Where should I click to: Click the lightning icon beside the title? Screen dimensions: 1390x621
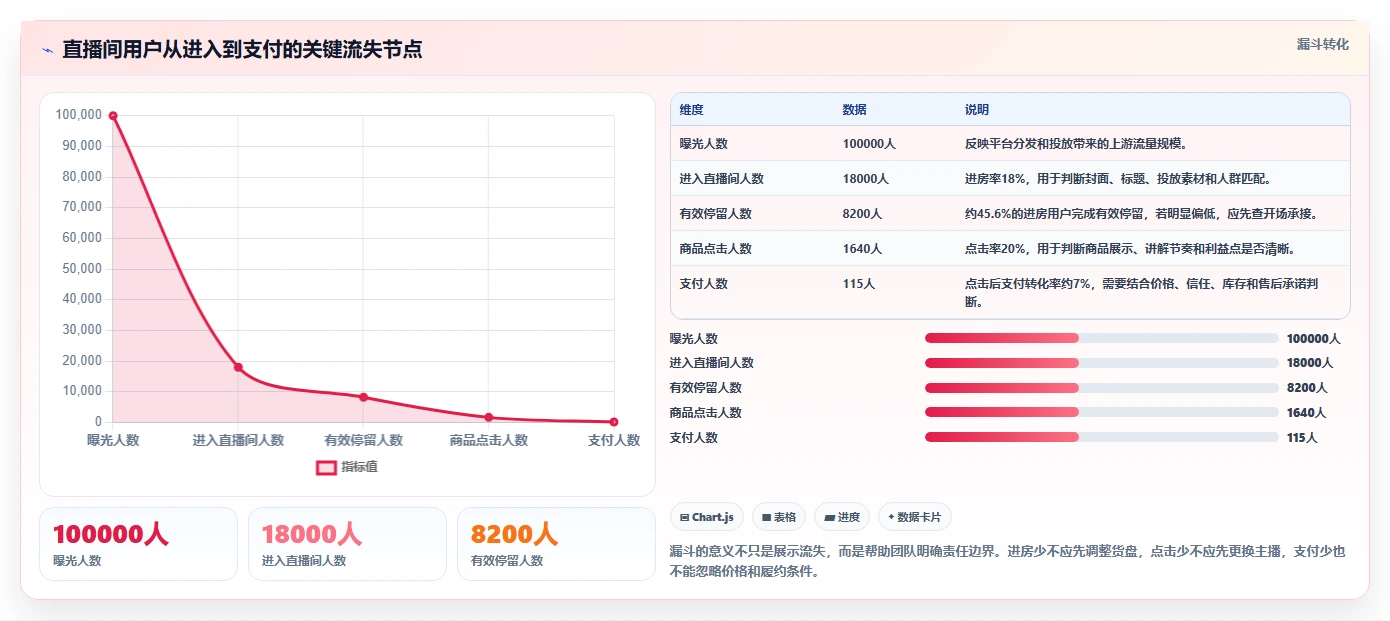coord(48,50)
